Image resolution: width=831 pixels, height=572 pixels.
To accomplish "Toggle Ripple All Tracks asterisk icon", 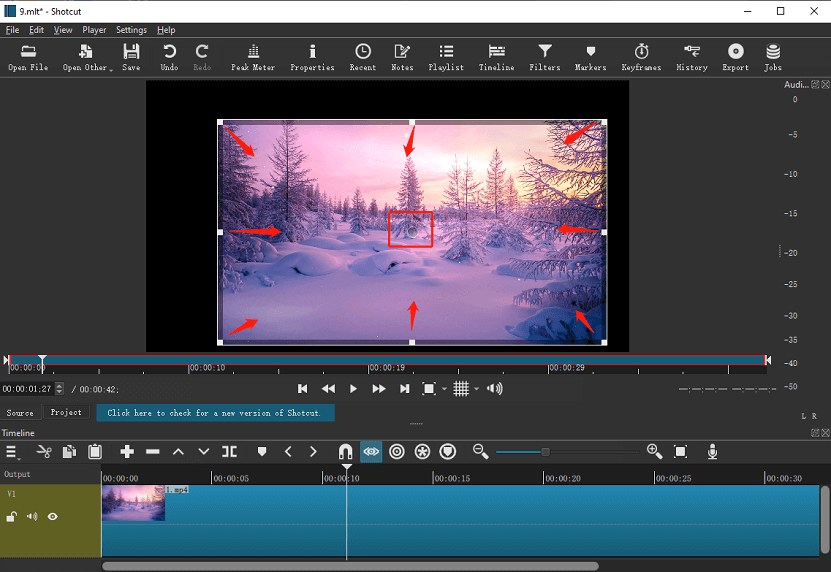I will pos(422,452).
